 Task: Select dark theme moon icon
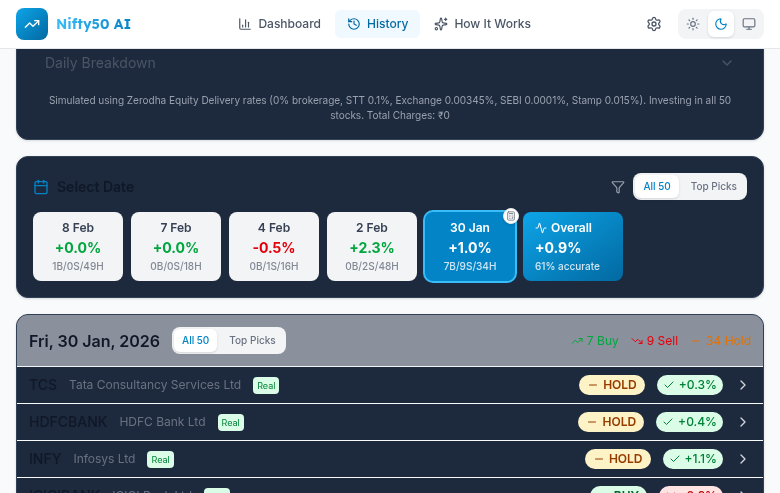(721, 24)
